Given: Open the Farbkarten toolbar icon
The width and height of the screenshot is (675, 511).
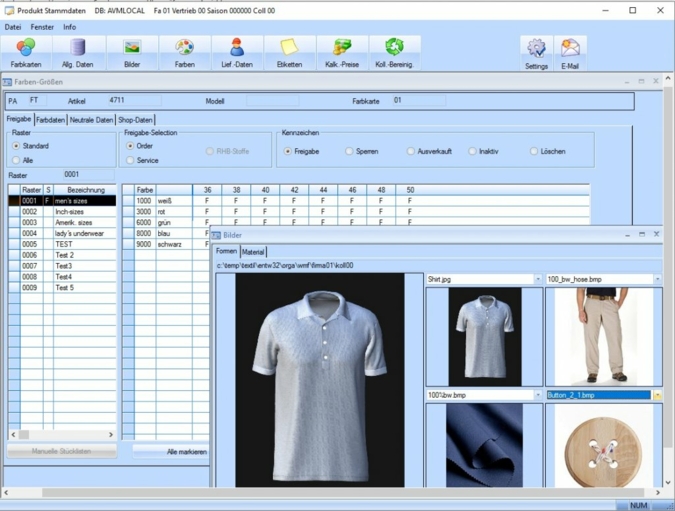Looking at the screenshot, I should tap(26, 53).
